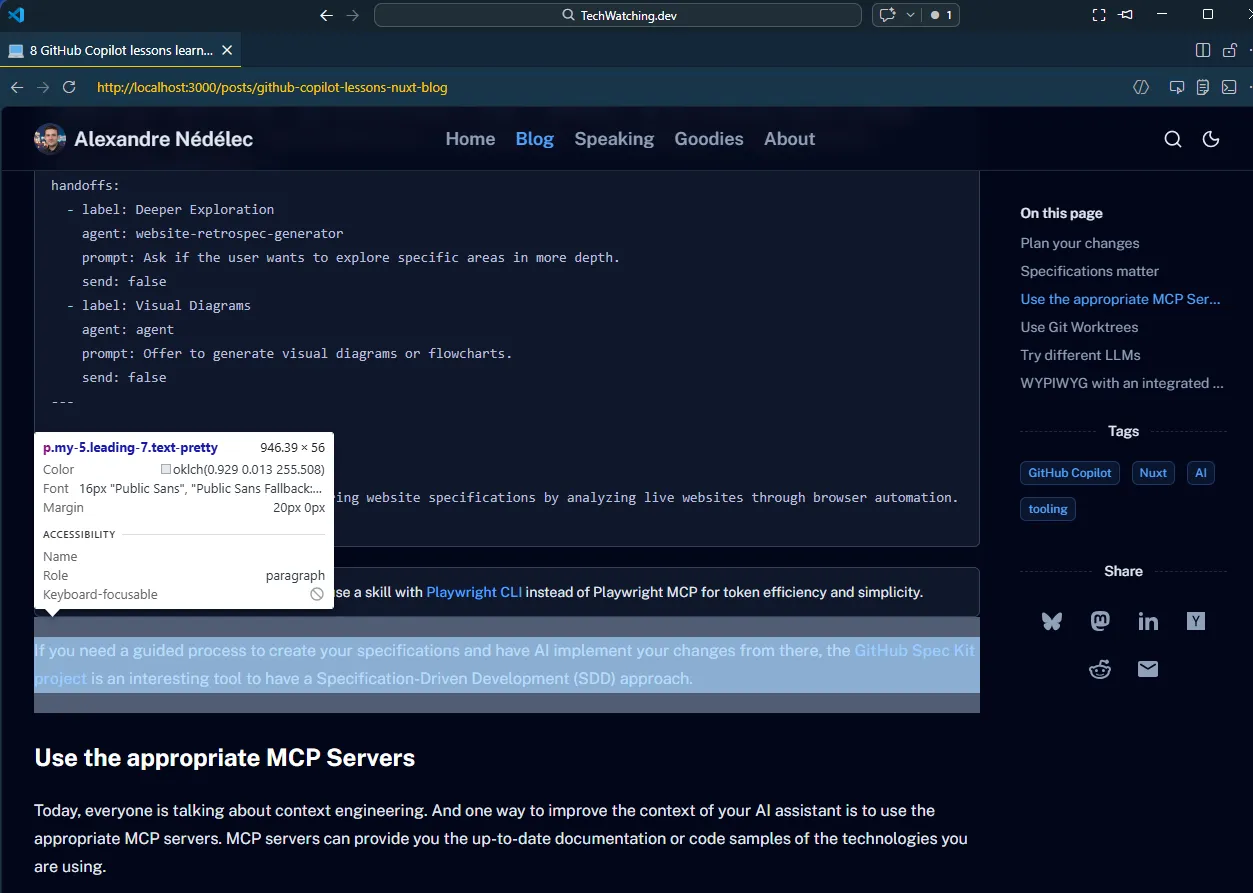The width and height of the screenshot is (1253, 893).
Task: Pin the window always on top
Action: pyautogui.click(x=1125, y=14)
